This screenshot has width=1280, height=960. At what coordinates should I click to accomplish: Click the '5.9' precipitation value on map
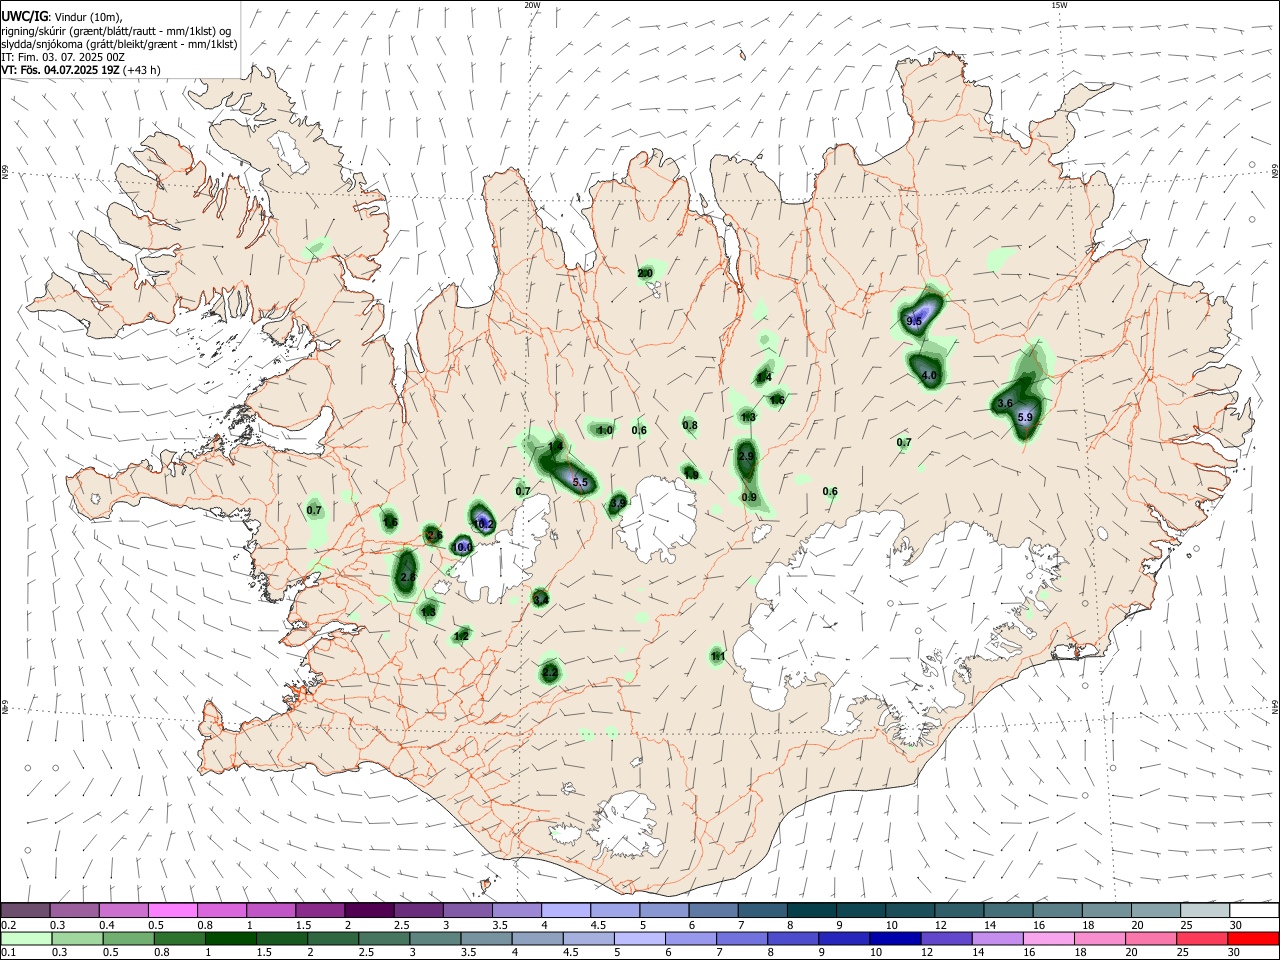click(x=1025, y=417)
